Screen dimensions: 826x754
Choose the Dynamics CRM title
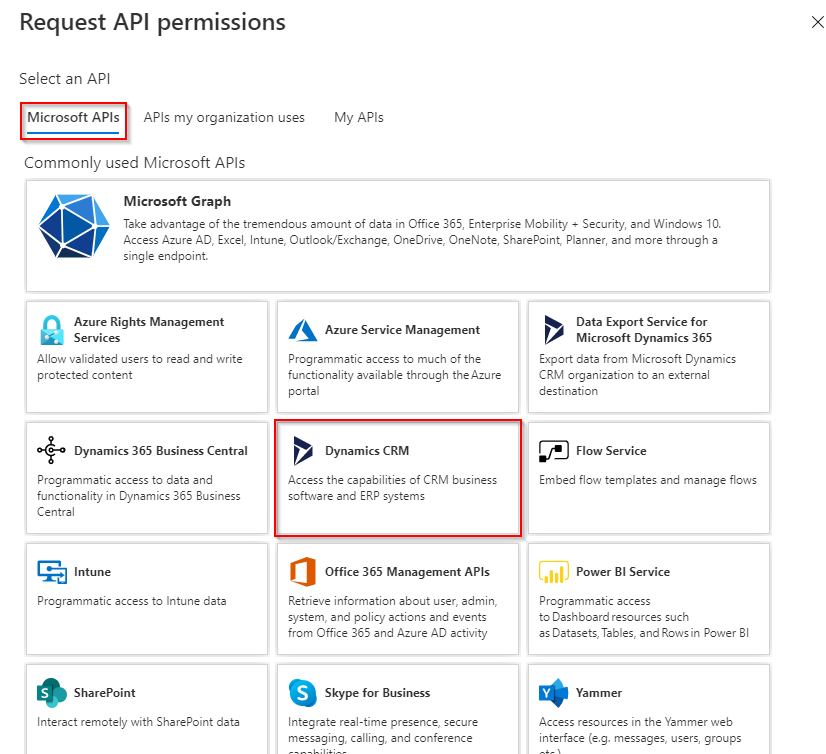(x=367, y=451)
